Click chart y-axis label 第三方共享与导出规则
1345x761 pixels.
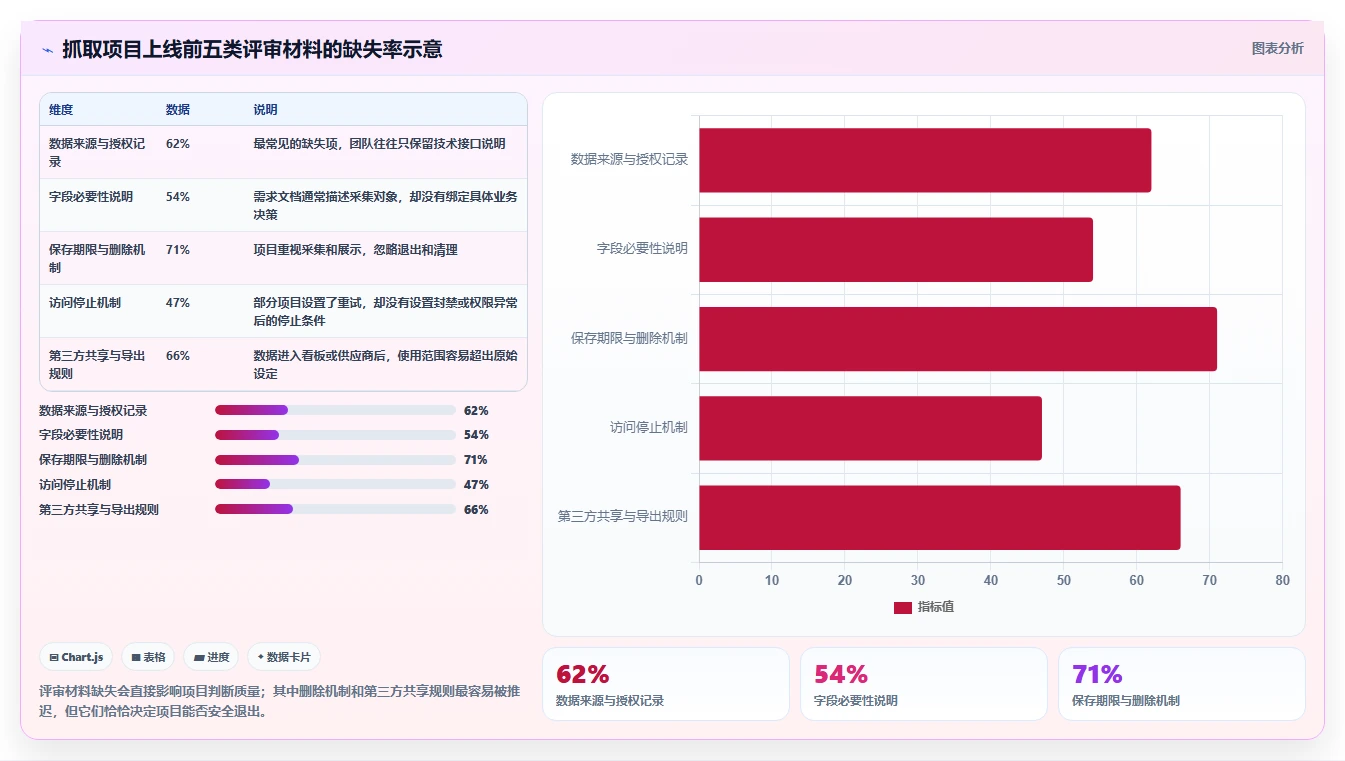623,517
